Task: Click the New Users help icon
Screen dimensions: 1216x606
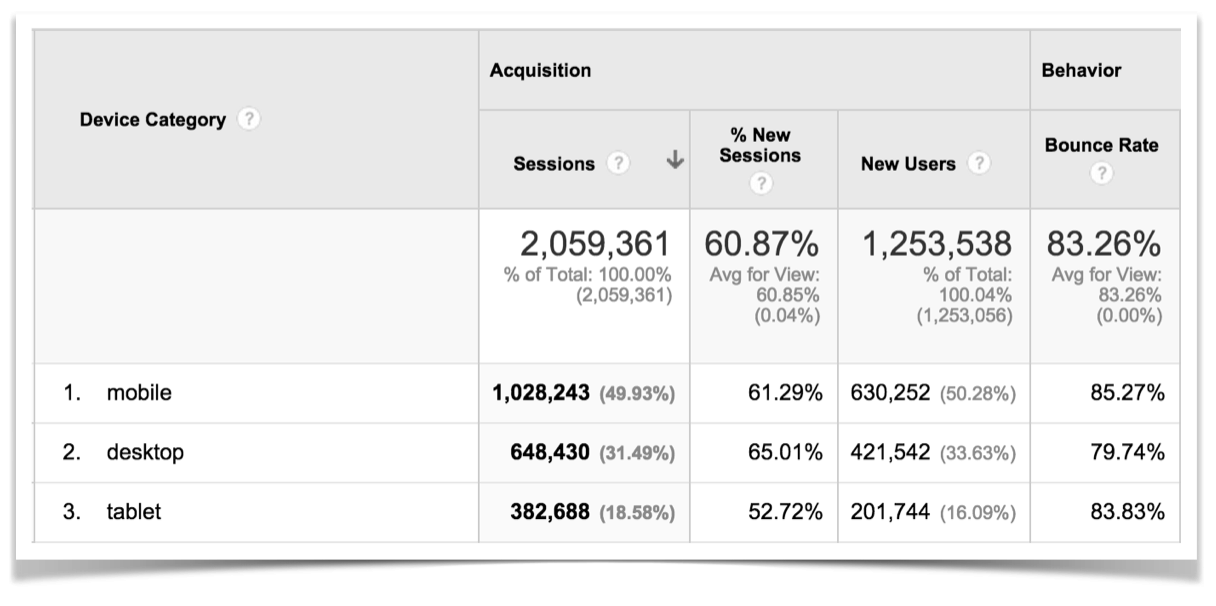Action: pyautogui.click(x=981, y=163)
